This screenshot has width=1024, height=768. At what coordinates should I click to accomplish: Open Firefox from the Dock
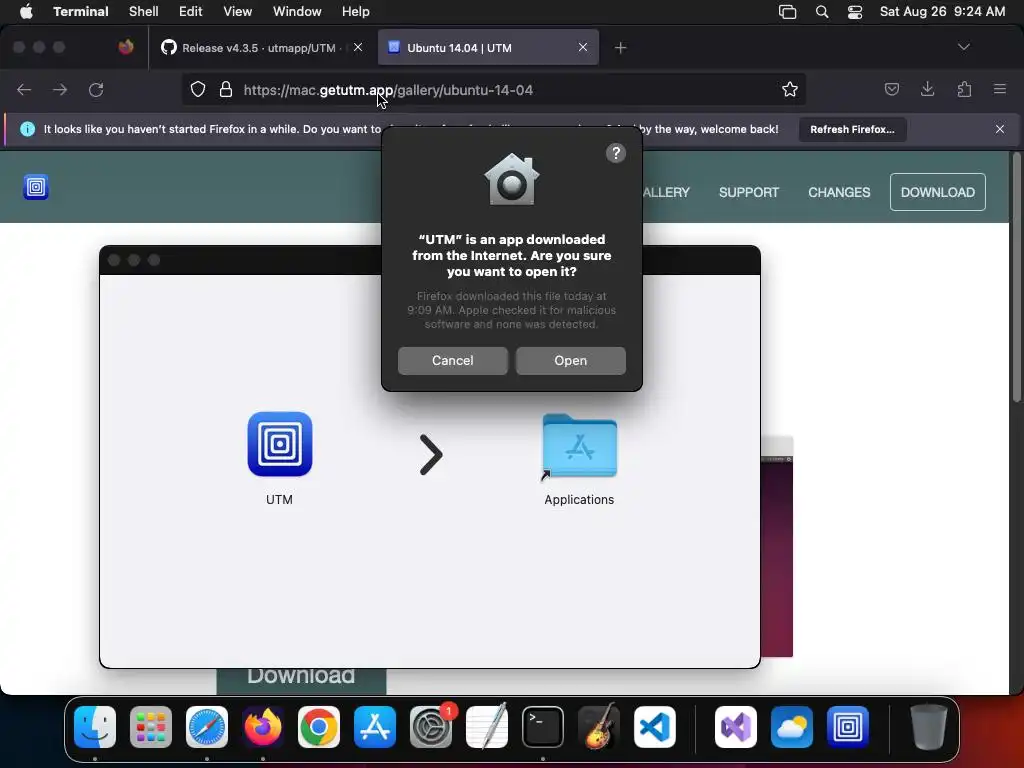[263, 727]
